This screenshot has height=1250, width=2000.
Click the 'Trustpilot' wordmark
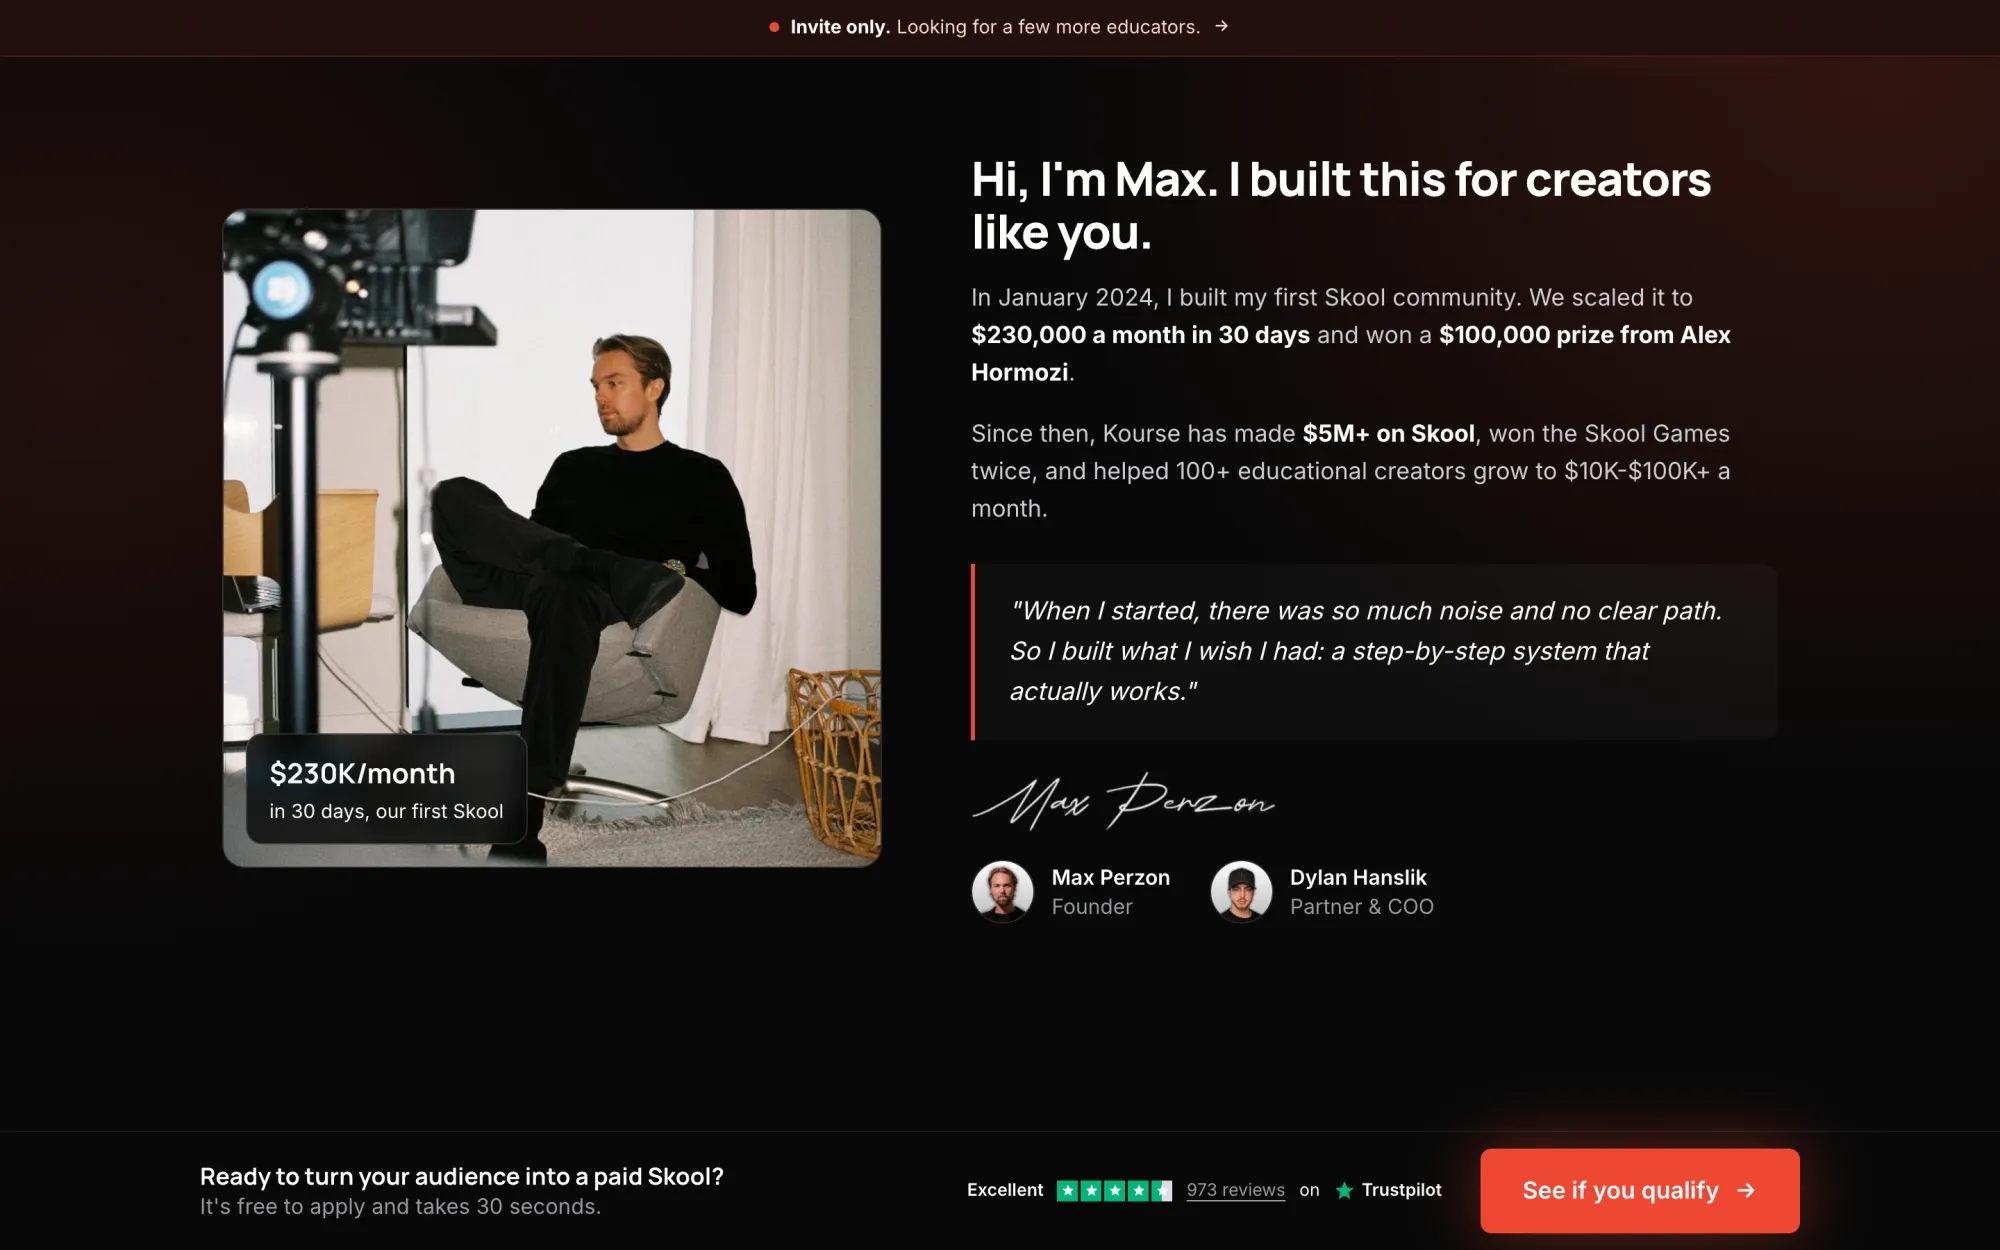pyautogui.click(x=1401, y=1190)
